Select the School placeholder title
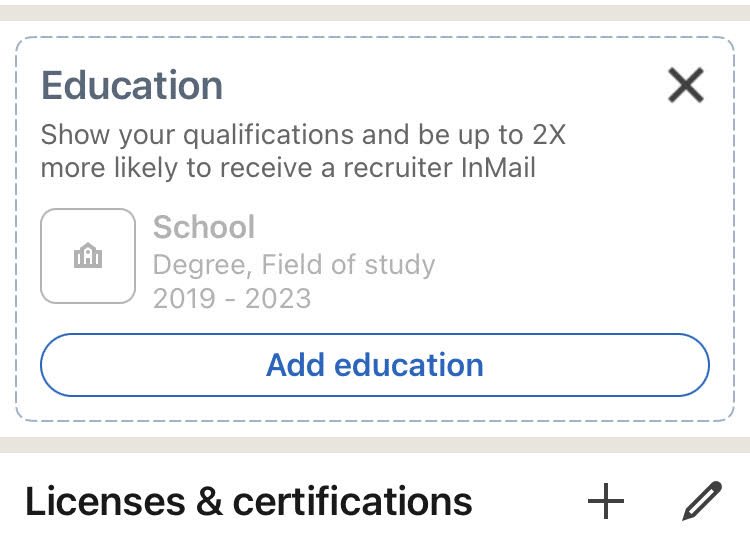The image size is (750, 560). click(x=204, y=227)
